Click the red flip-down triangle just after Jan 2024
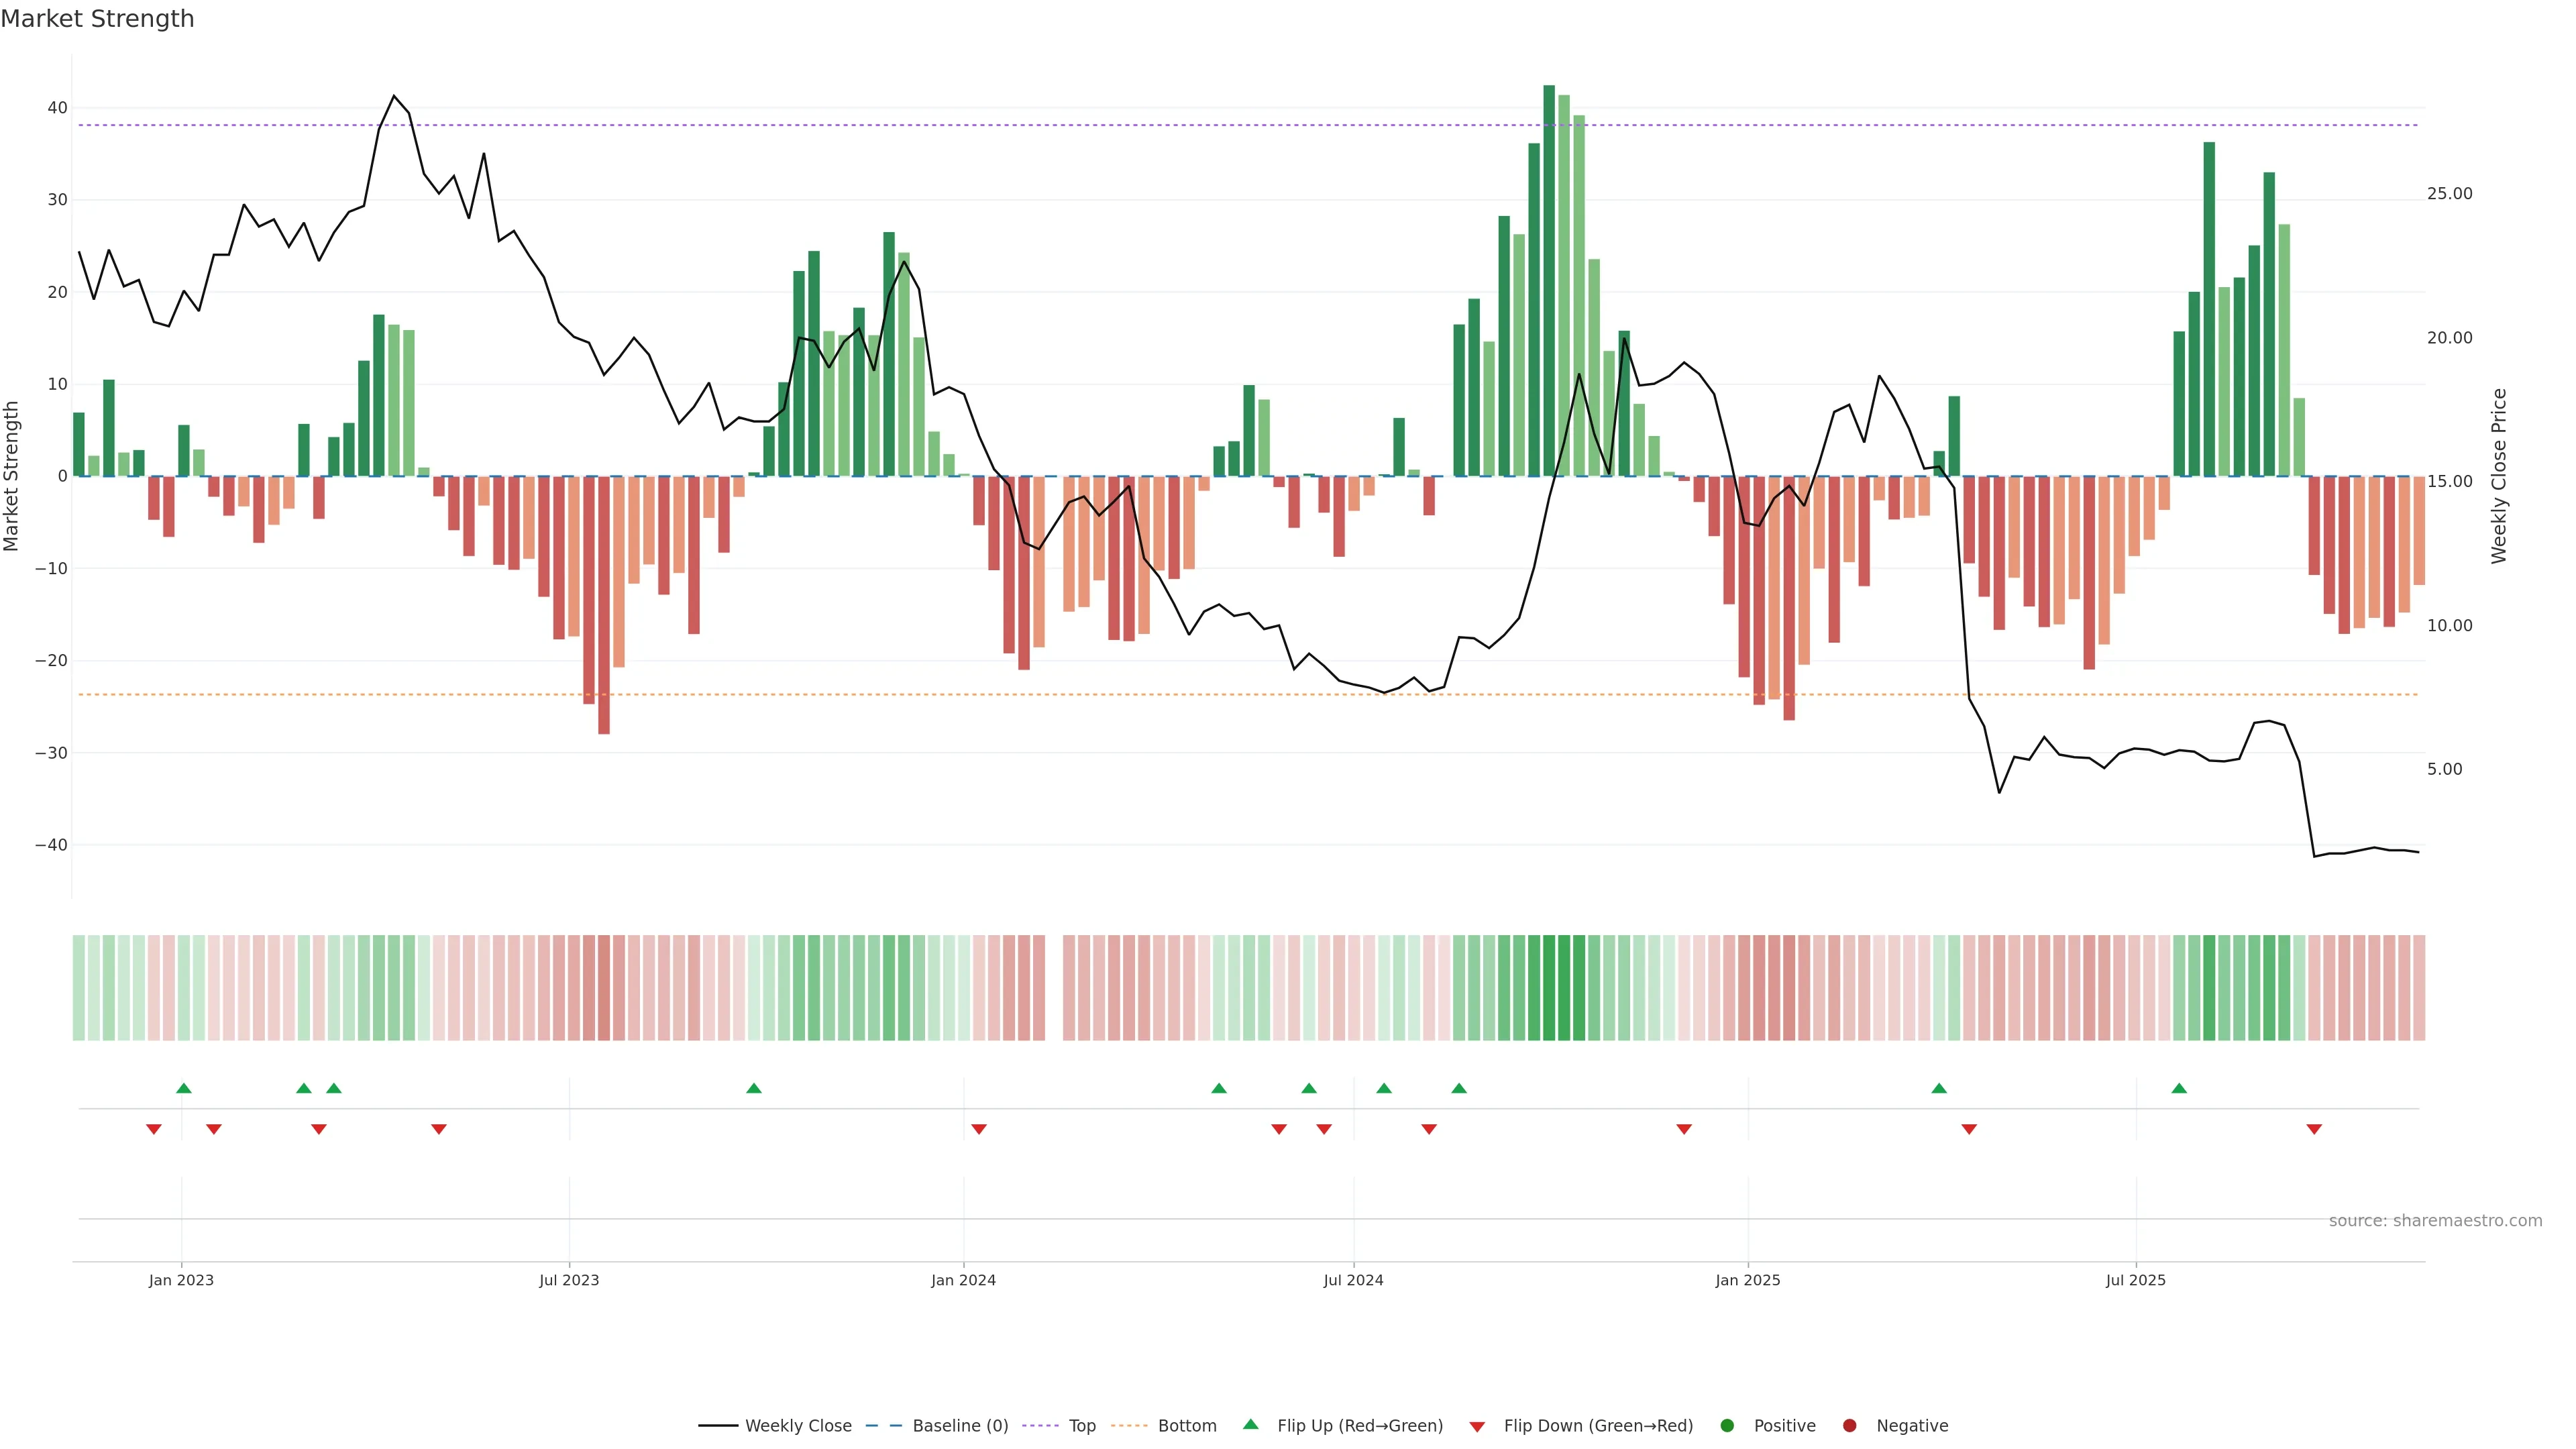Image resolution: width=2576 pixels, height=1449 pixels. click(x=979, y=1129)
